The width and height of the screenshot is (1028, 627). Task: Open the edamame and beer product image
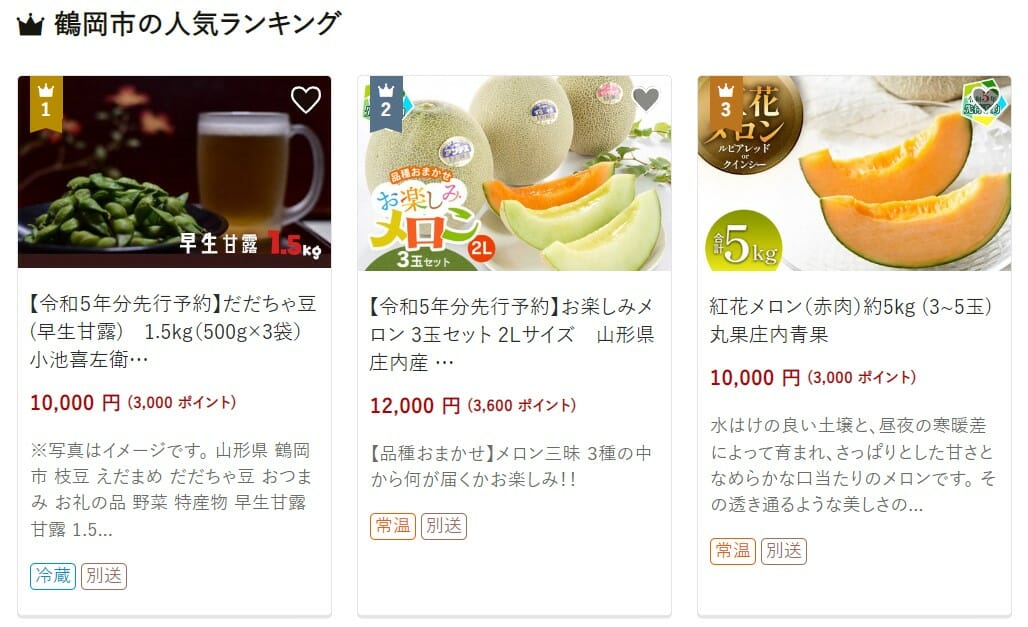point(174,172)
